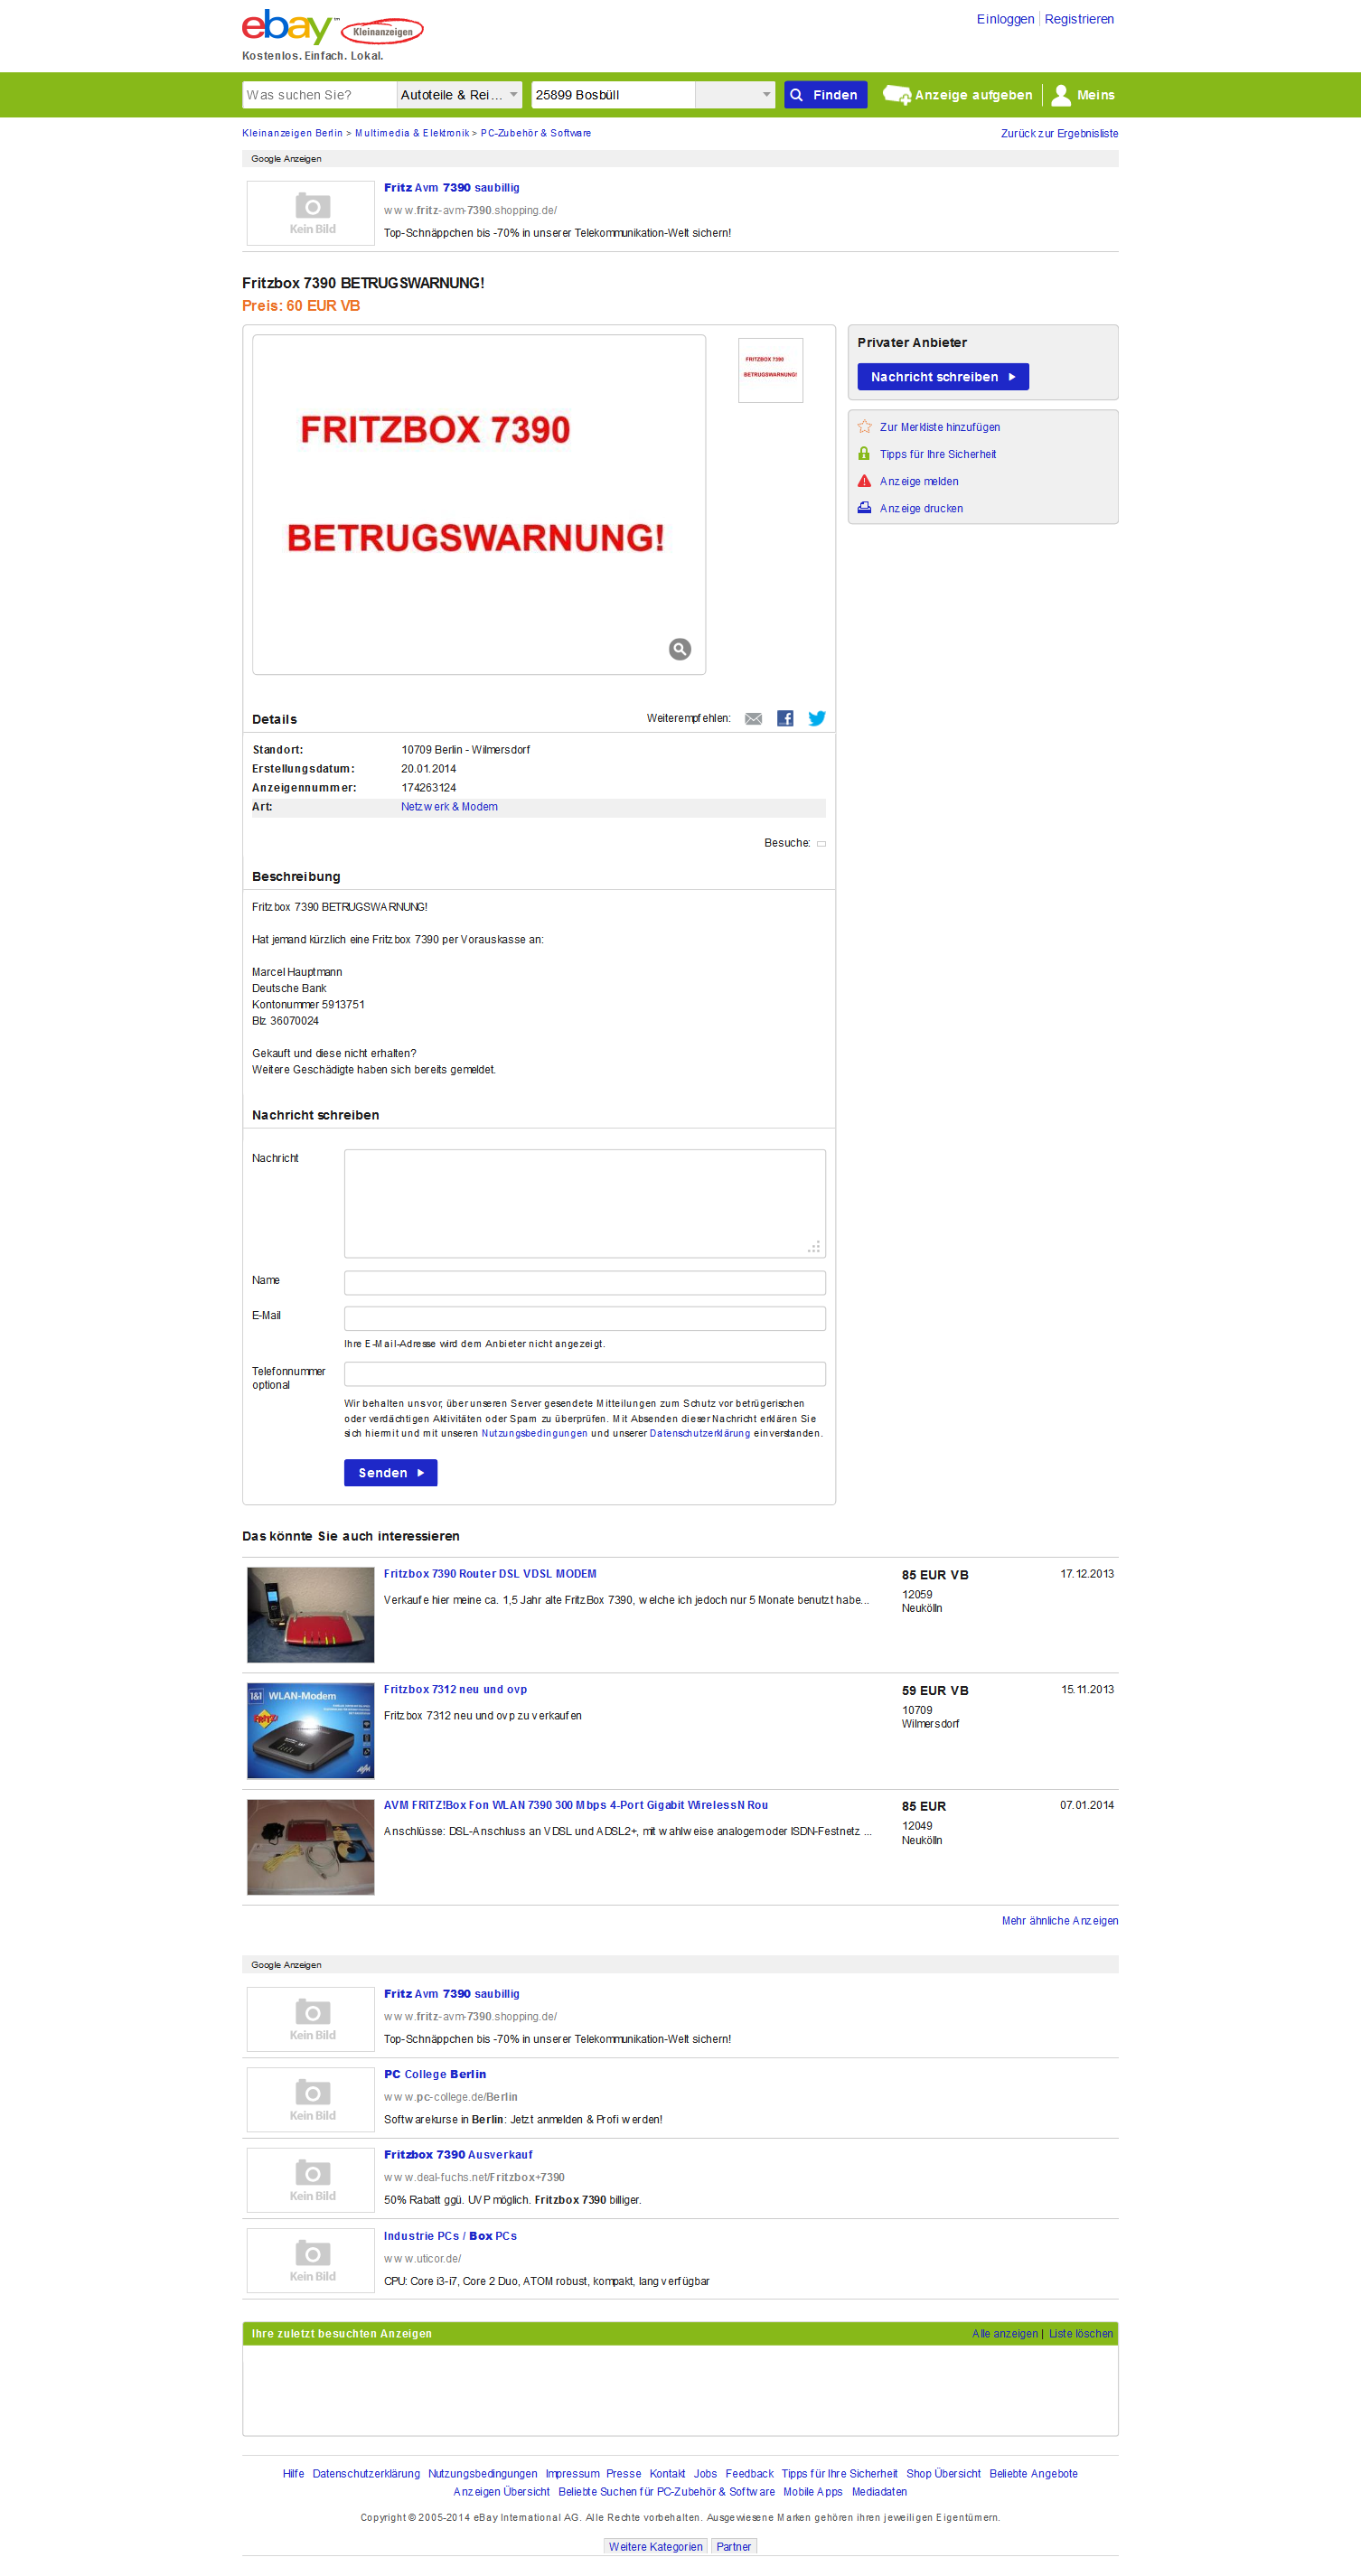The height and width of the screenshot is (2576, 1361).
Task: Click the 'Anzeige aufgeben' label
Action: [973, 95]
